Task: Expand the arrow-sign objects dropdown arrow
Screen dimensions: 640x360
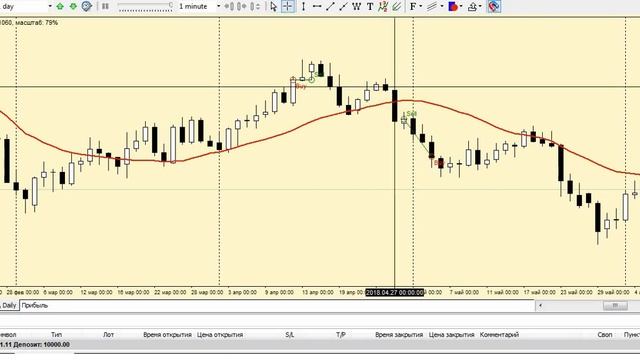Action: [480, 7]
